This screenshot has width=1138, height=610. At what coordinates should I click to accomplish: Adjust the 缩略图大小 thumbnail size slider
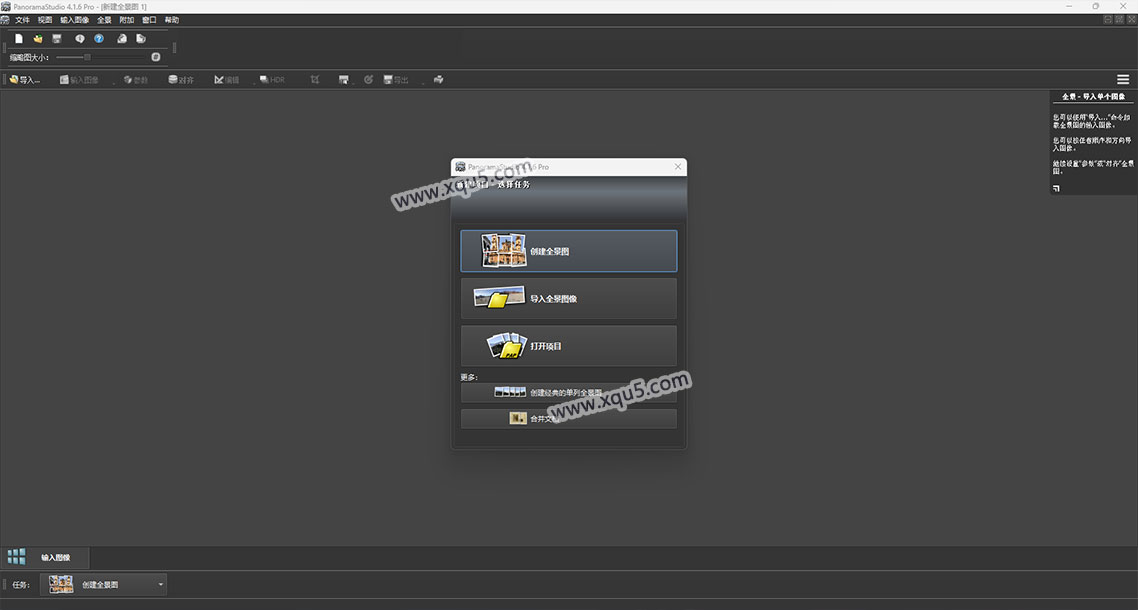click(101, 57)
